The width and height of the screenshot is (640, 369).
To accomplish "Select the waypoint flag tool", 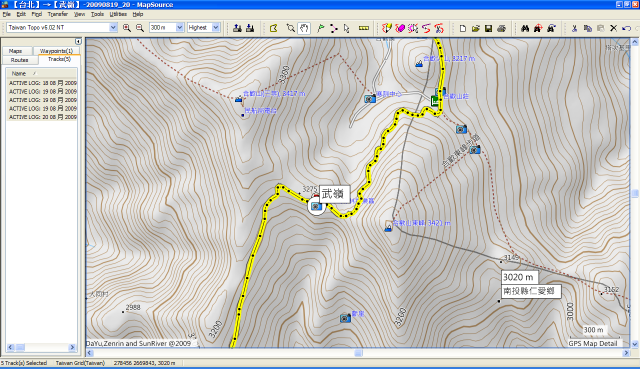I will pyautogui.click(x=321, y=28).
